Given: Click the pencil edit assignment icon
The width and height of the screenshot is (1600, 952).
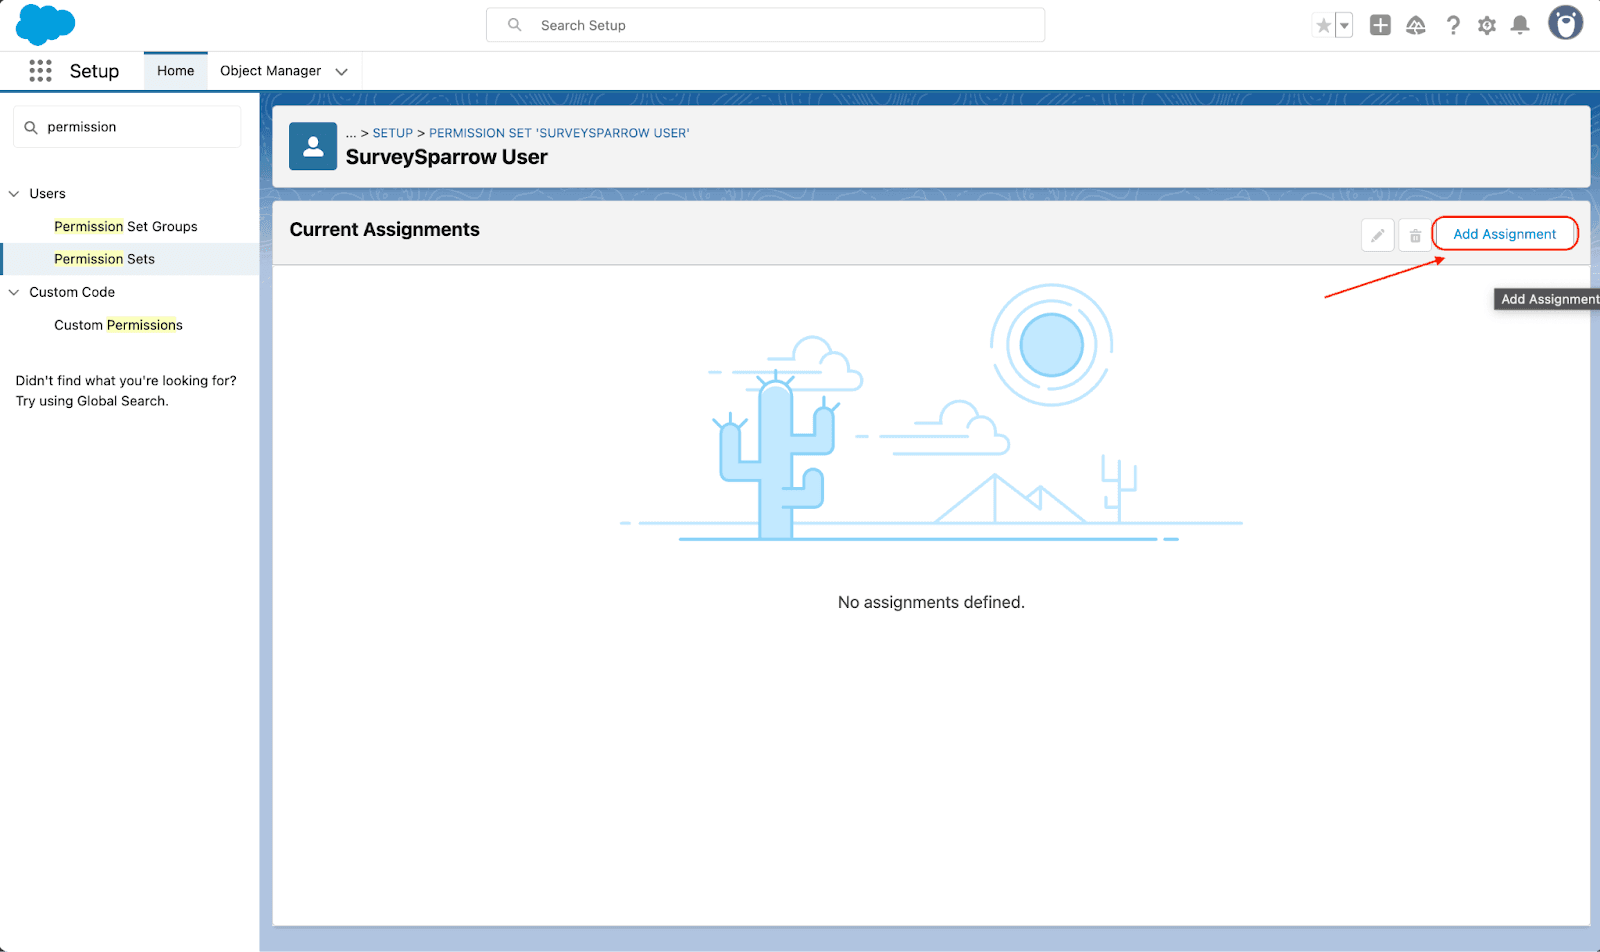Looking at the screenshot, I should click(x=1377, y=235).
